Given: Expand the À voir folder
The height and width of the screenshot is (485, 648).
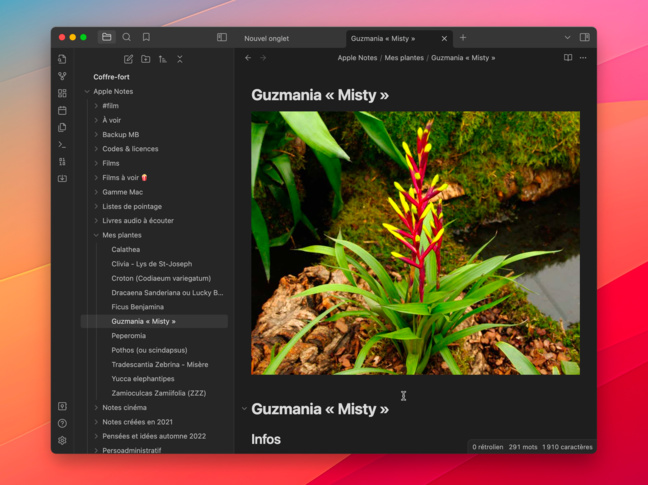Looking at the screenshot, I should click(96, 120).
